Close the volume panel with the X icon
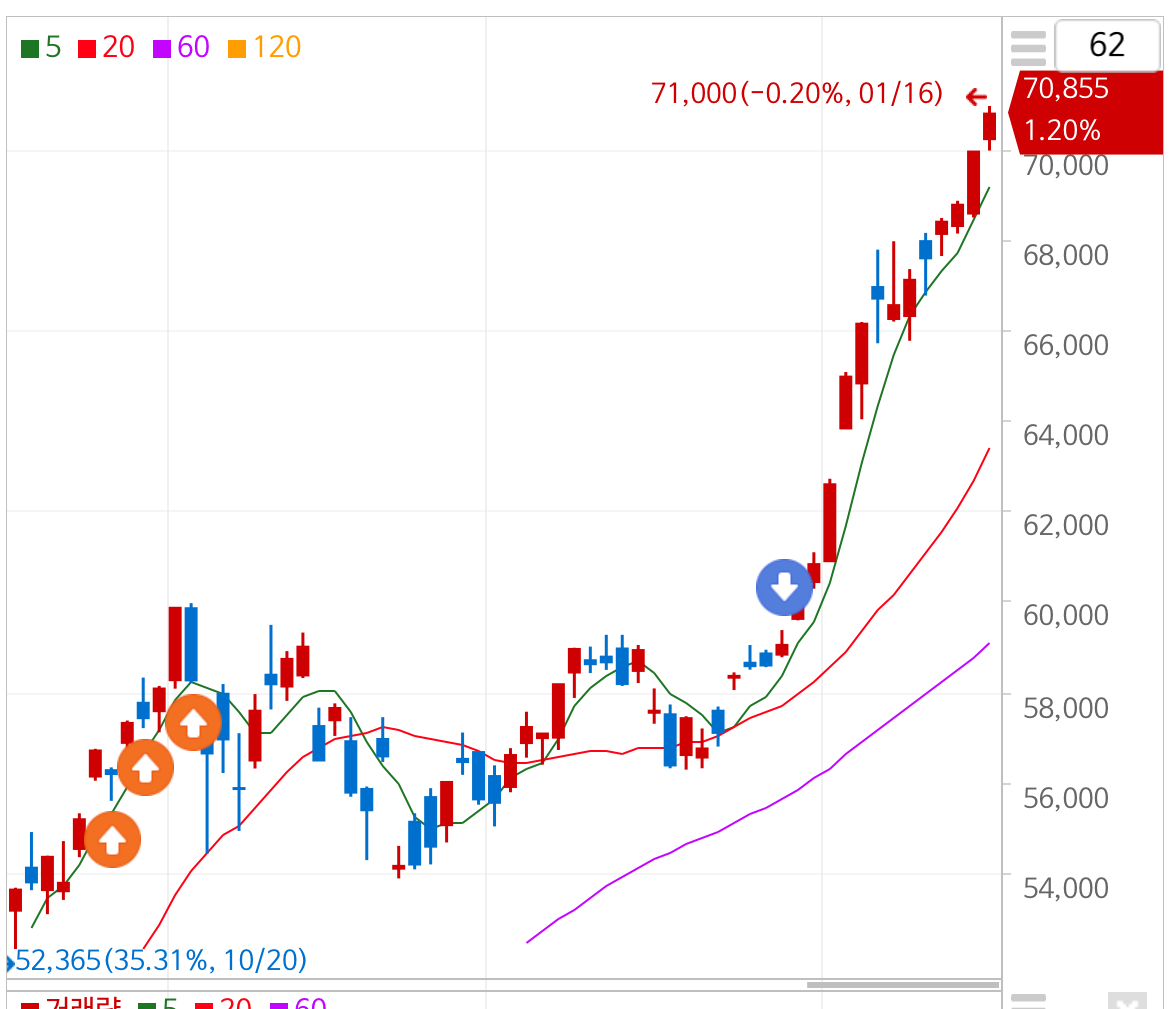The height and width of the screenshot is (1009, 1170). [x=1127, y=1002]
